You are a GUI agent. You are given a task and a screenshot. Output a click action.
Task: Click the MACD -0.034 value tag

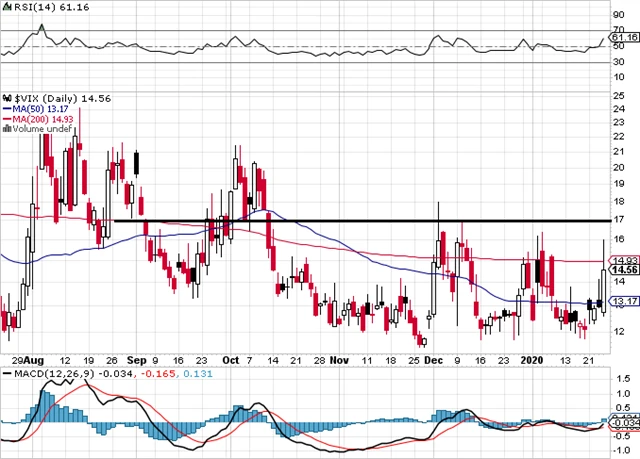(x=624, y=424)
